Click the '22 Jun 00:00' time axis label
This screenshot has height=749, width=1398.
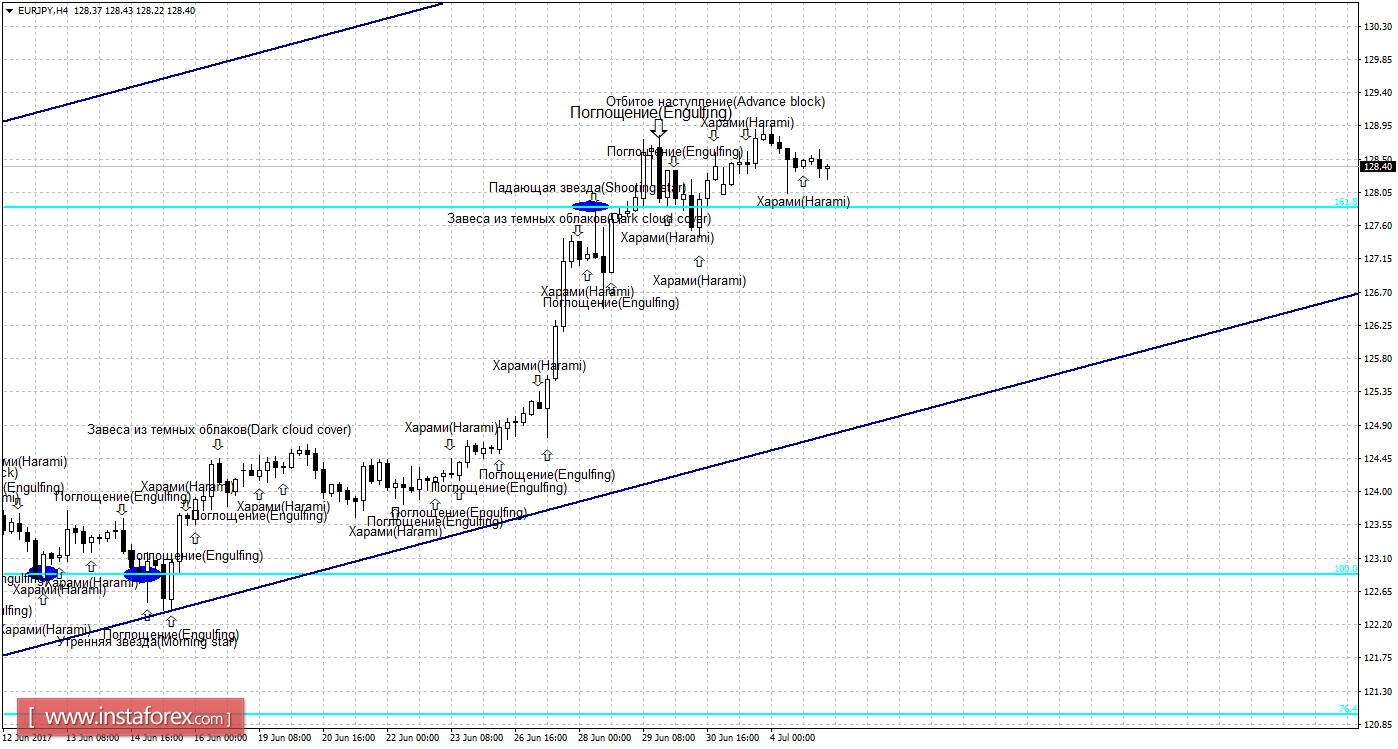pyautogui.click(x=413, y=738)
